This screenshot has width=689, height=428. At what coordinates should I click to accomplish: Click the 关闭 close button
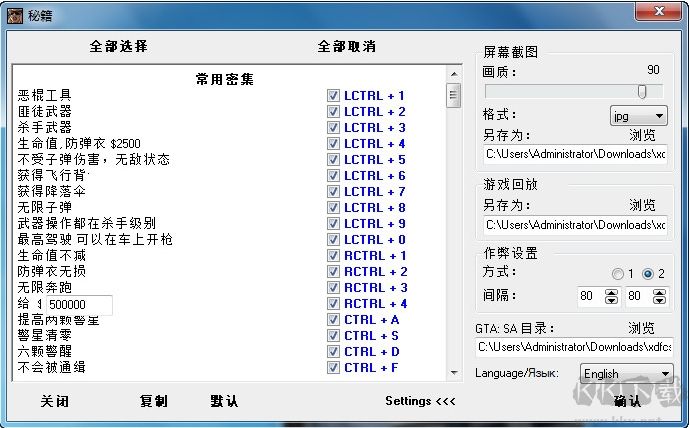coord(54,401)
